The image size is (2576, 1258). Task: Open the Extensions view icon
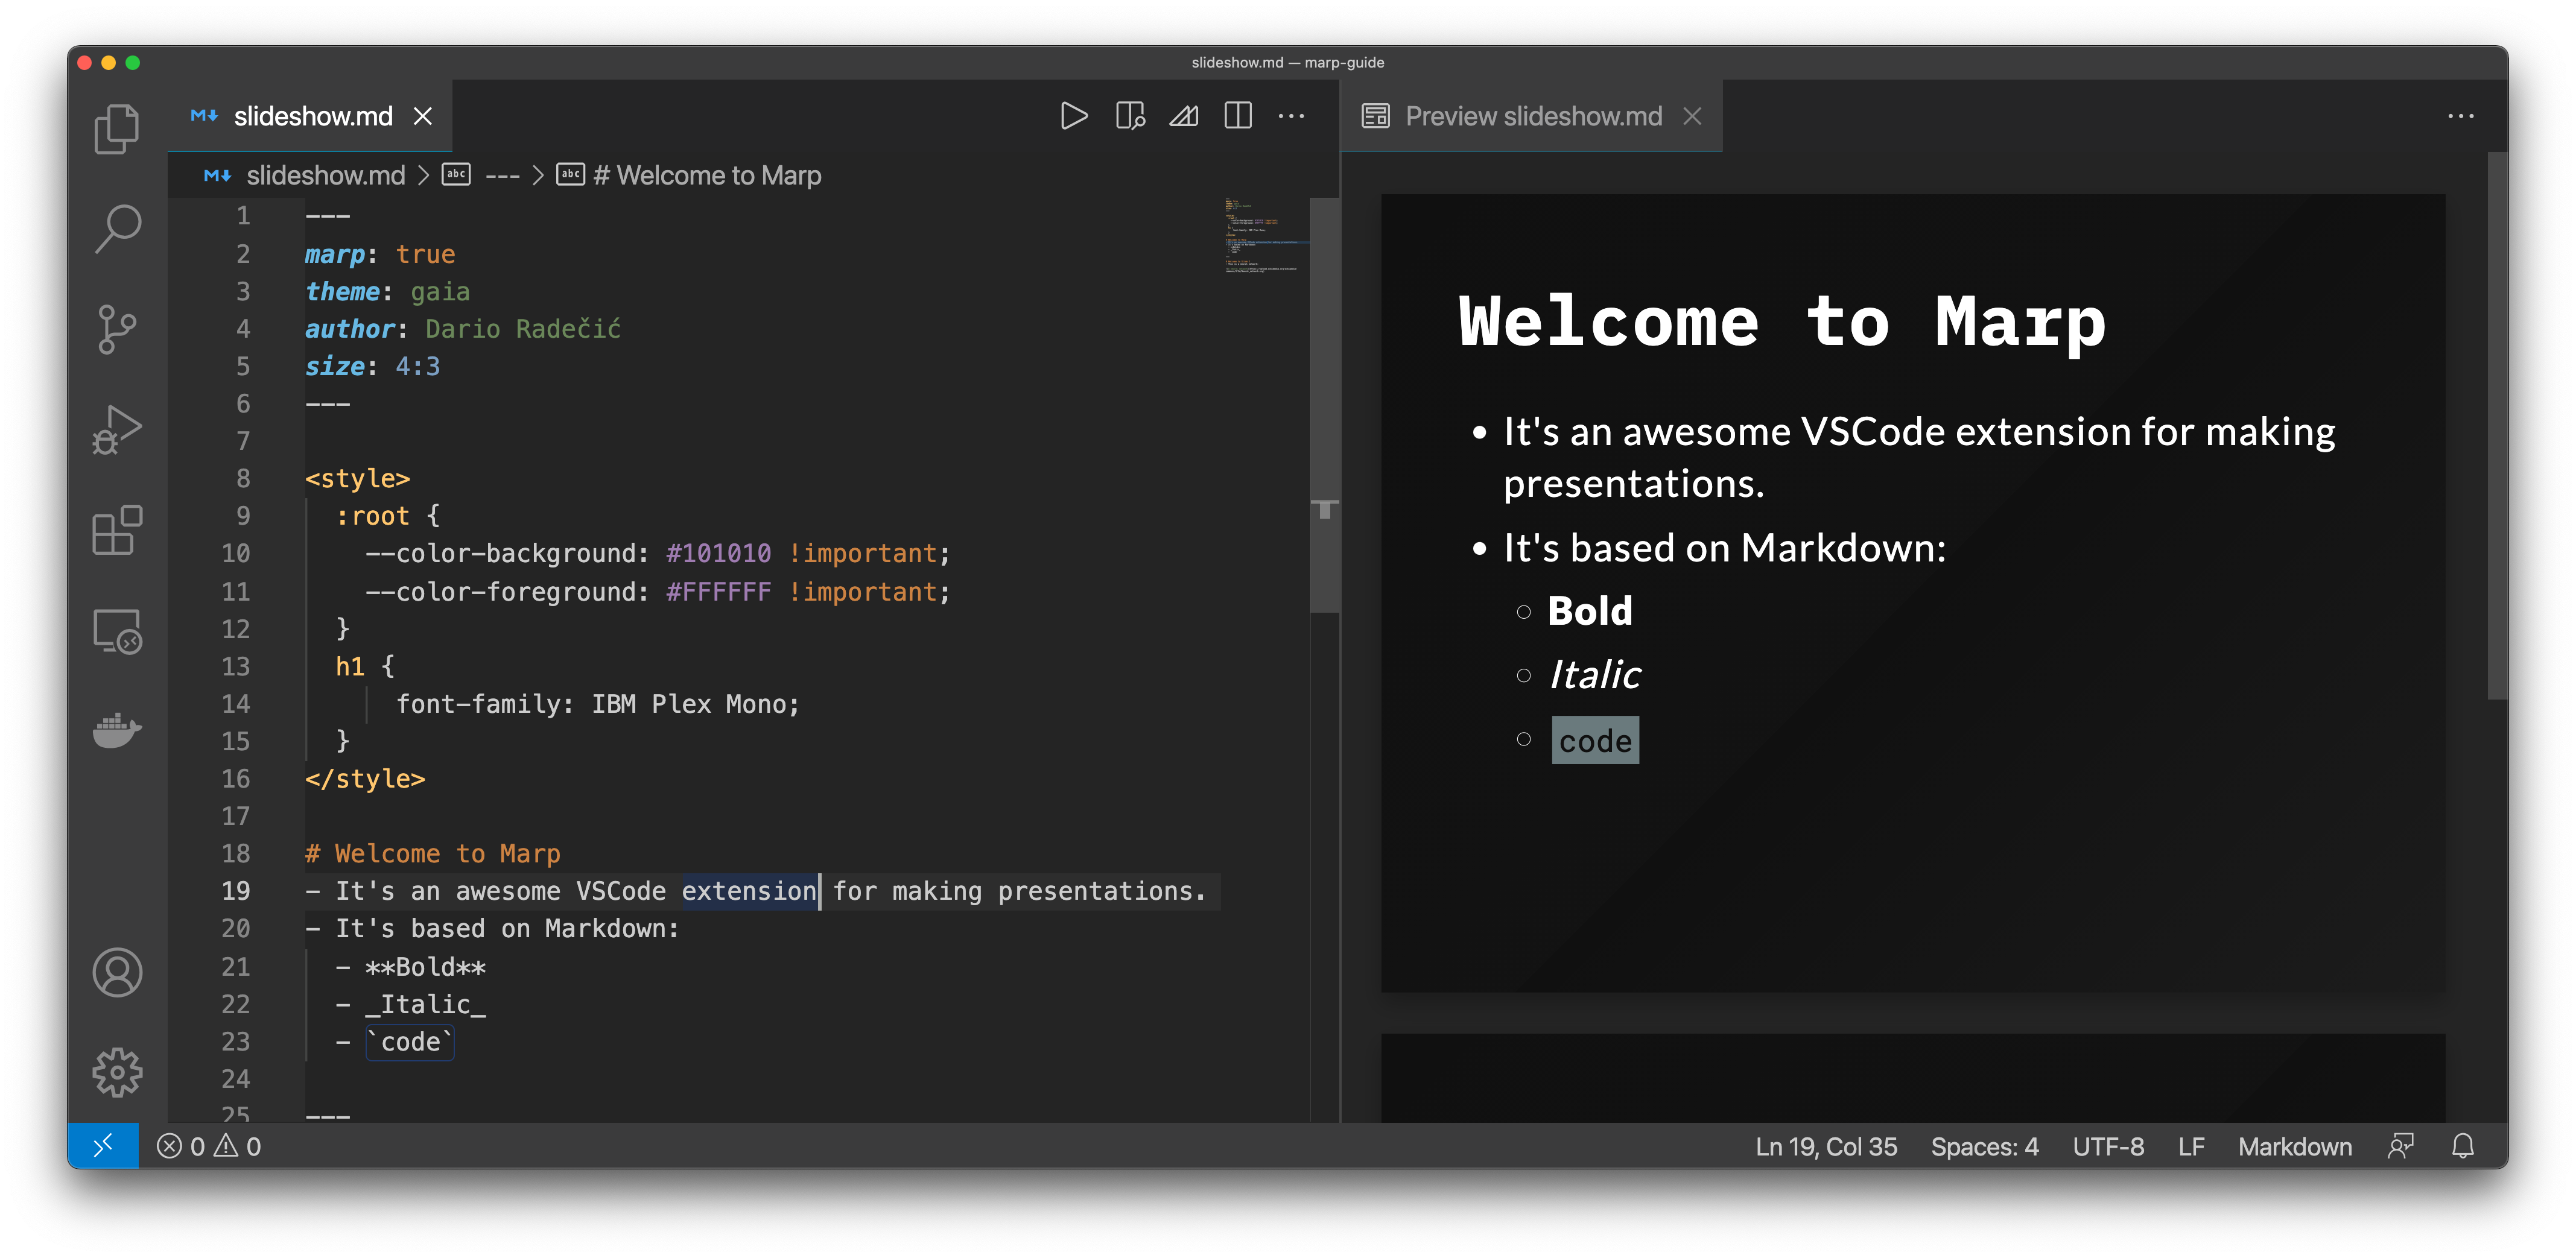tap(117, 530)
